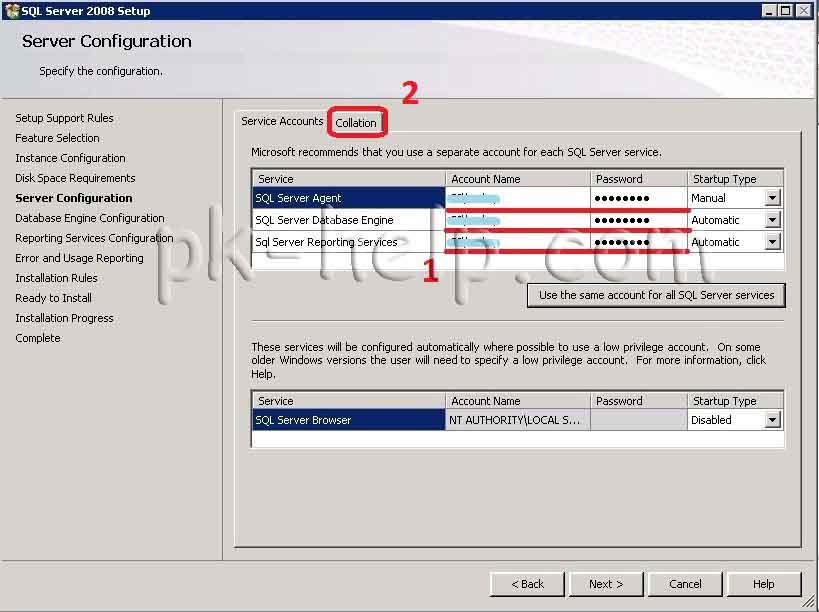Click the lower Account Name column header
Viewport: 819px width, 612px height.
(x=518, y=401)
